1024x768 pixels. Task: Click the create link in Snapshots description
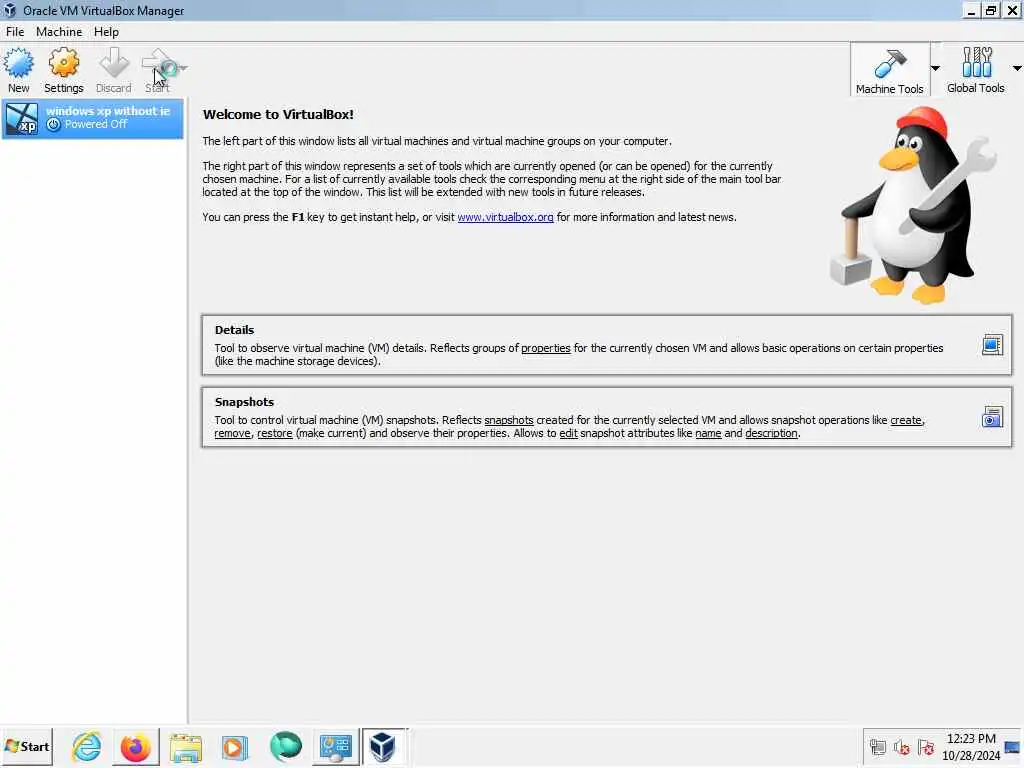pyautogui.click(x=906, y=420)
